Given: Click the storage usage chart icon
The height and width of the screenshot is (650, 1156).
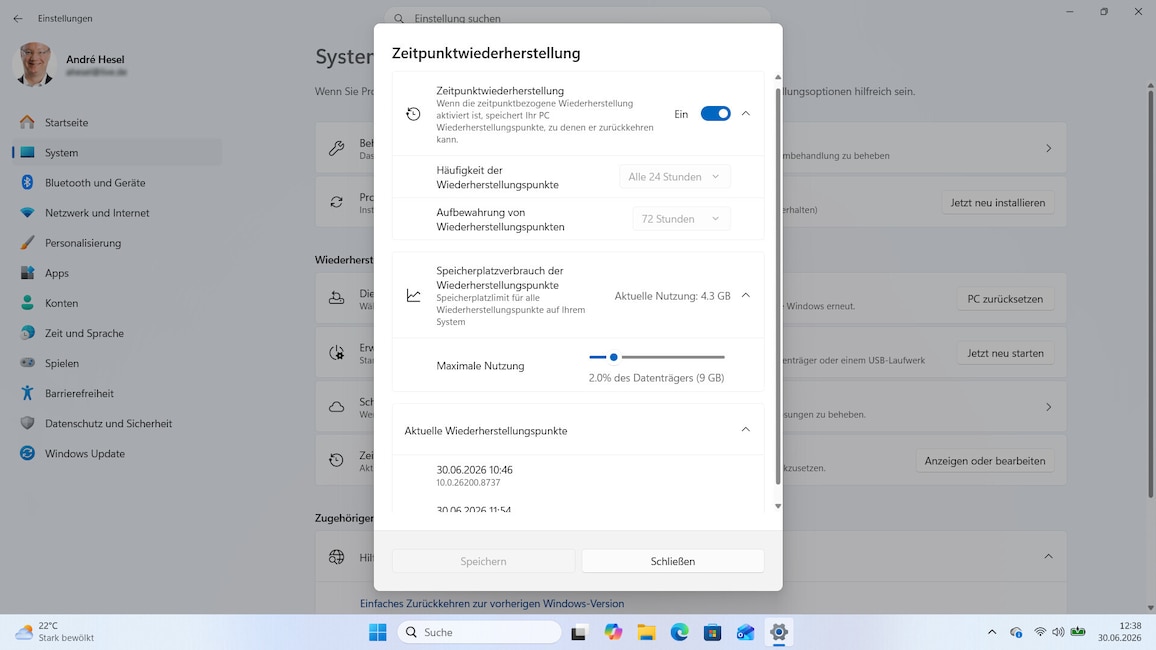Looking at the screenshot, I should [414, 296].
